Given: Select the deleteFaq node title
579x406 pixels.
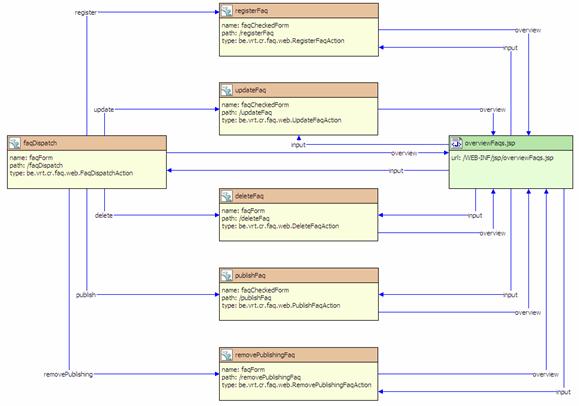Looking at the screenshot, I should click(x=250, y=196).
